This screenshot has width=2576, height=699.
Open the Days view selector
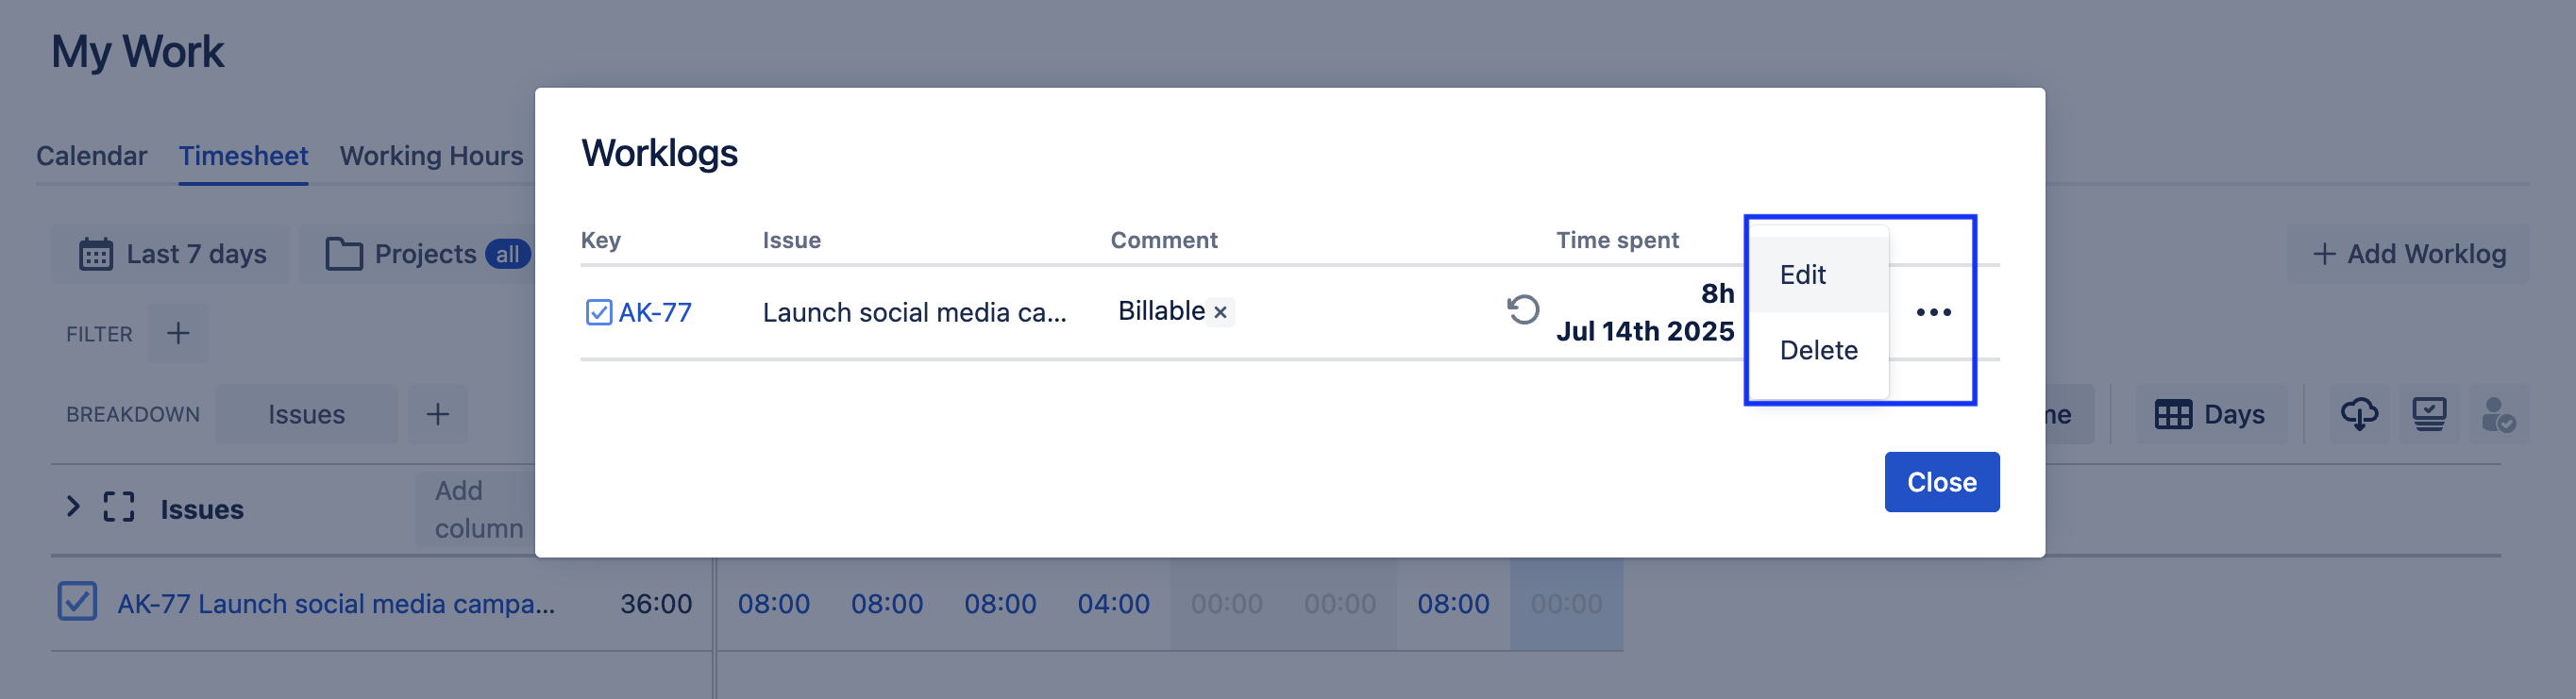(x=2210, y=414)
